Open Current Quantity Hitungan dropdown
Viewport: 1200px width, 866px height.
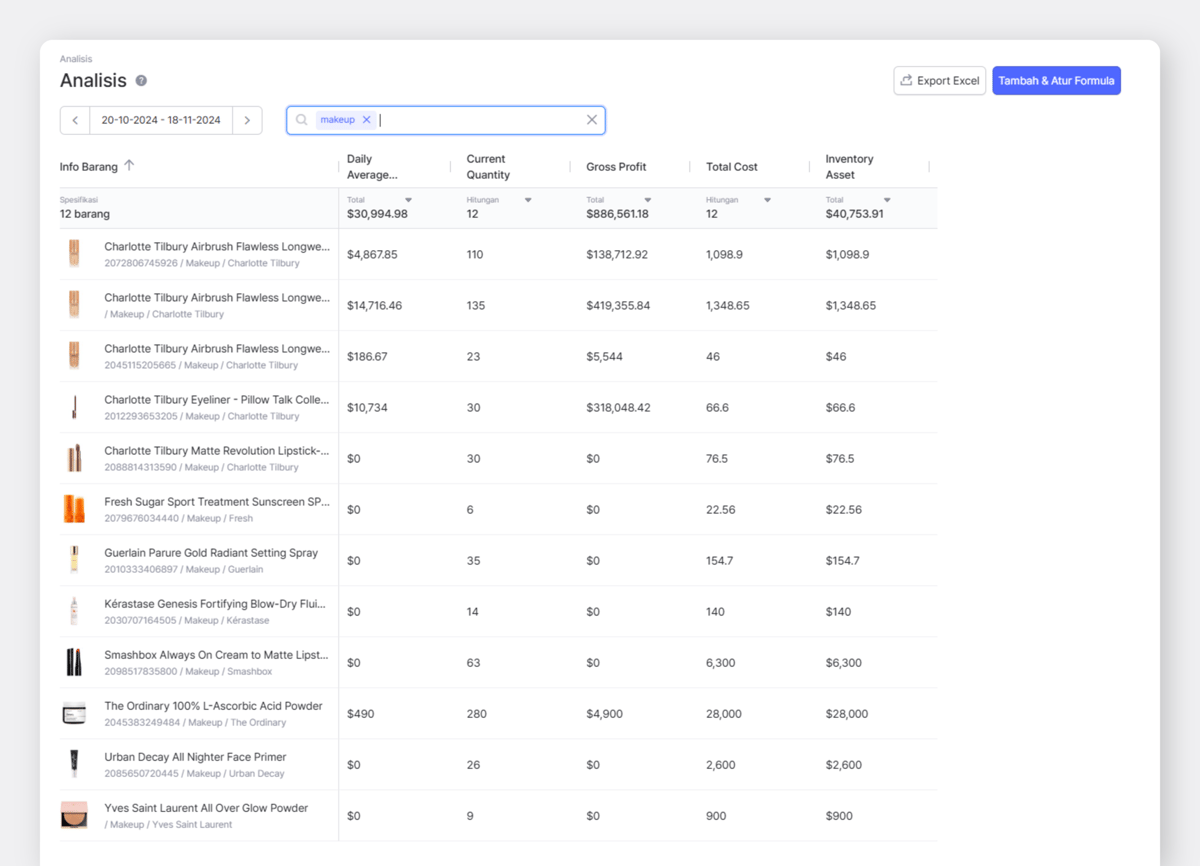point(528,200)
